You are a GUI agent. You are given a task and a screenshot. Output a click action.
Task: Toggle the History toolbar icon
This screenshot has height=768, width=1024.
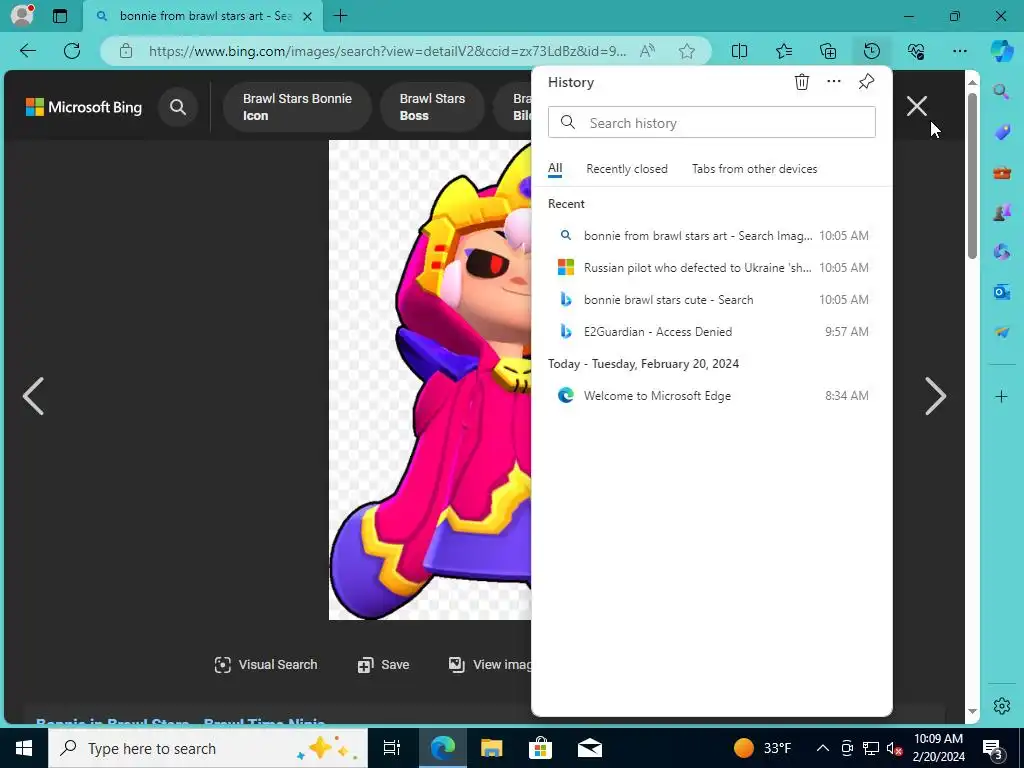872,51
